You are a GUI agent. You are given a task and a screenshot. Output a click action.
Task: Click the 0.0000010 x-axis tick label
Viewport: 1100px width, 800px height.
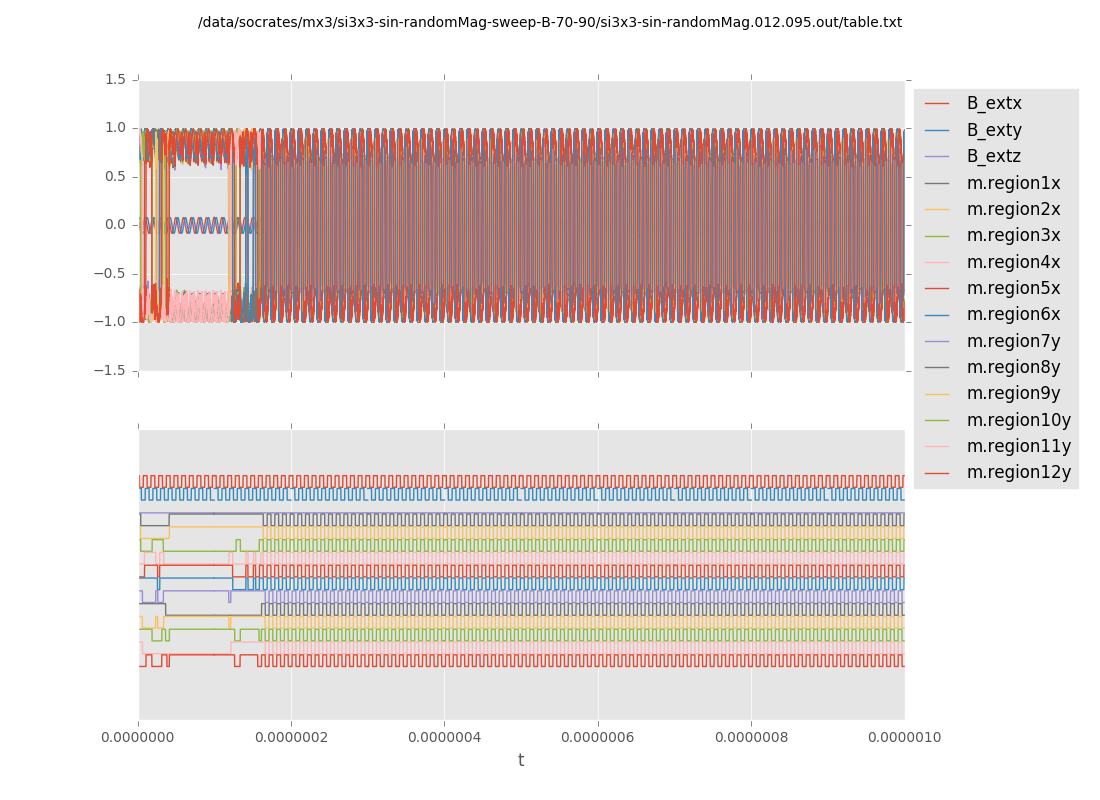[904, 738]
